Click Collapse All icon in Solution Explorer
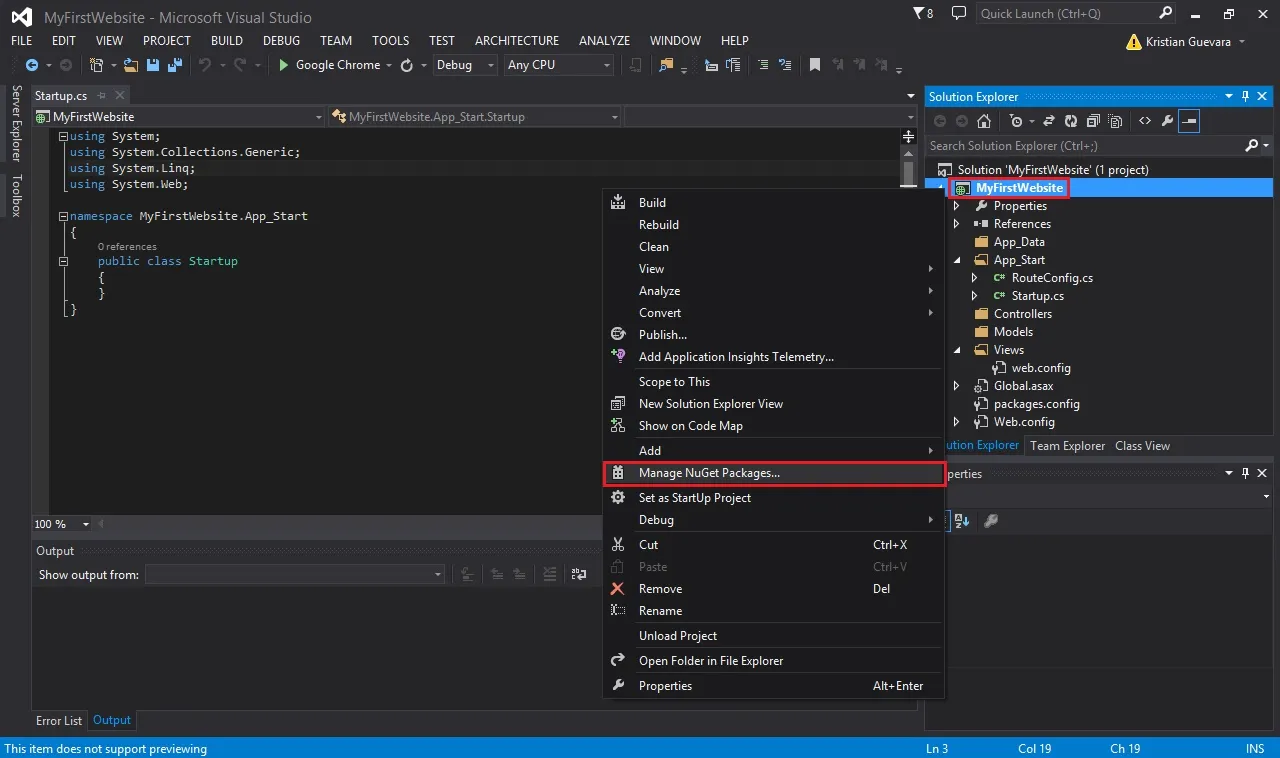This screenshot has width=1280, height=758. click(x=1092, y=121)
